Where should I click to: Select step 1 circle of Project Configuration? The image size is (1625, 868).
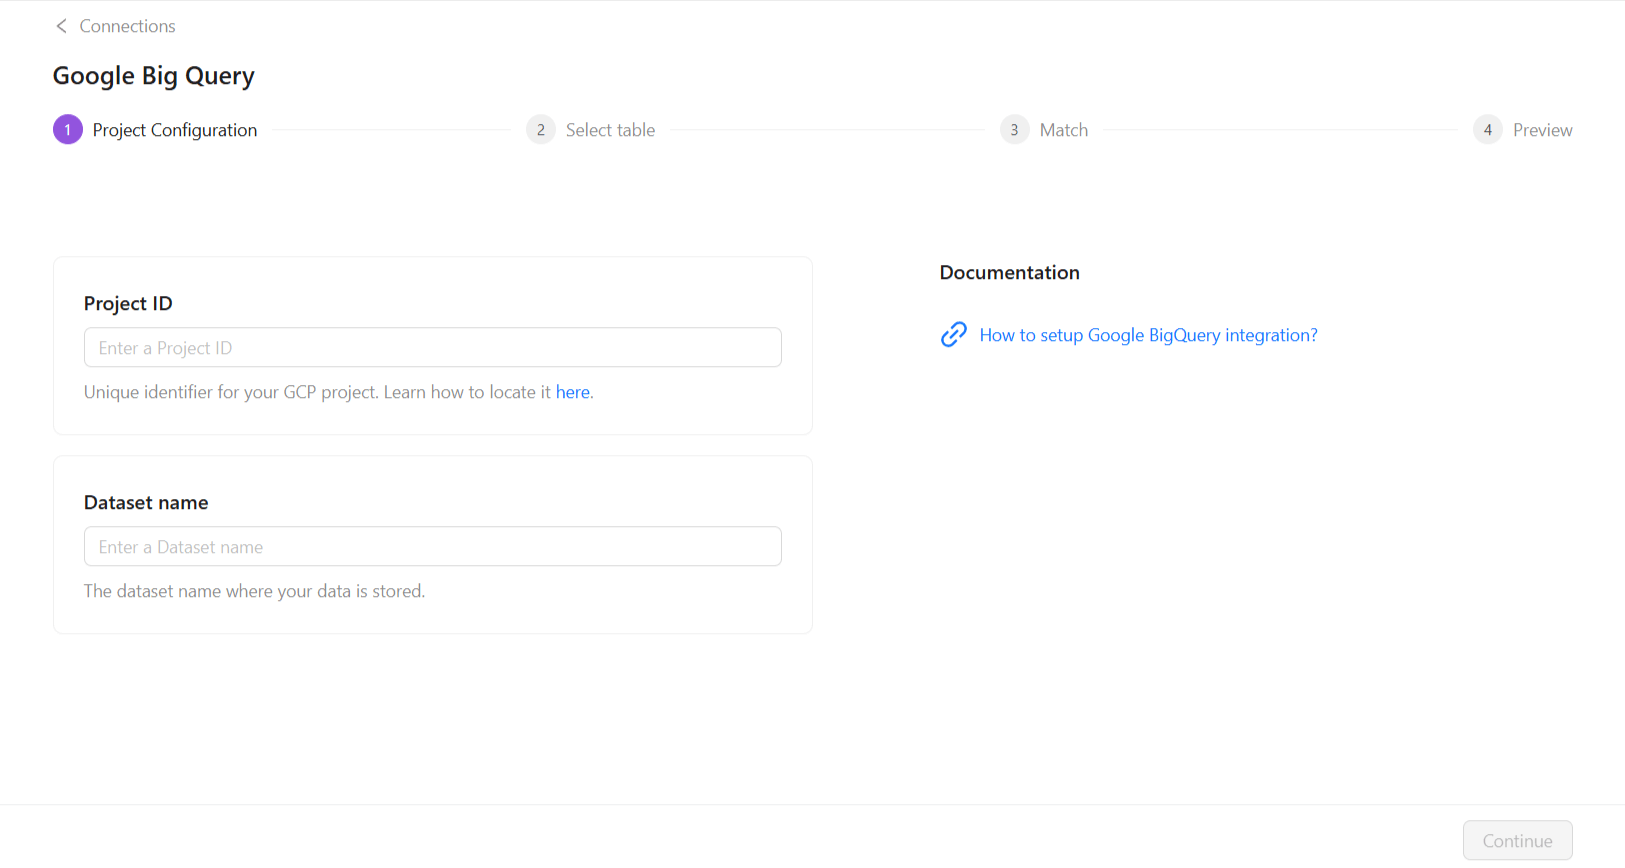coord(68,130)
